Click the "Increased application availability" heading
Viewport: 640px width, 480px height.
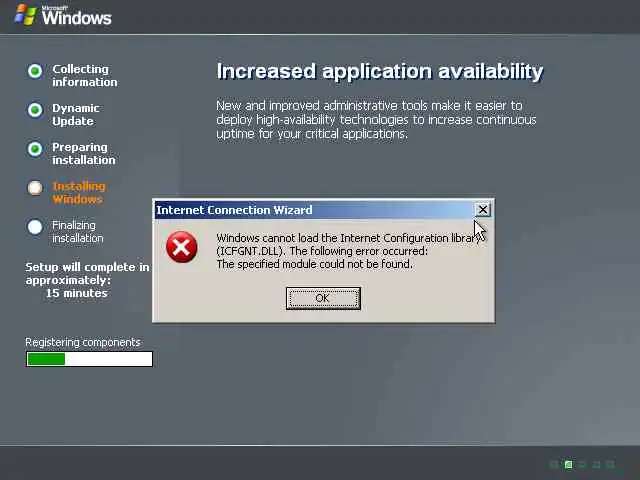(380, 71)
